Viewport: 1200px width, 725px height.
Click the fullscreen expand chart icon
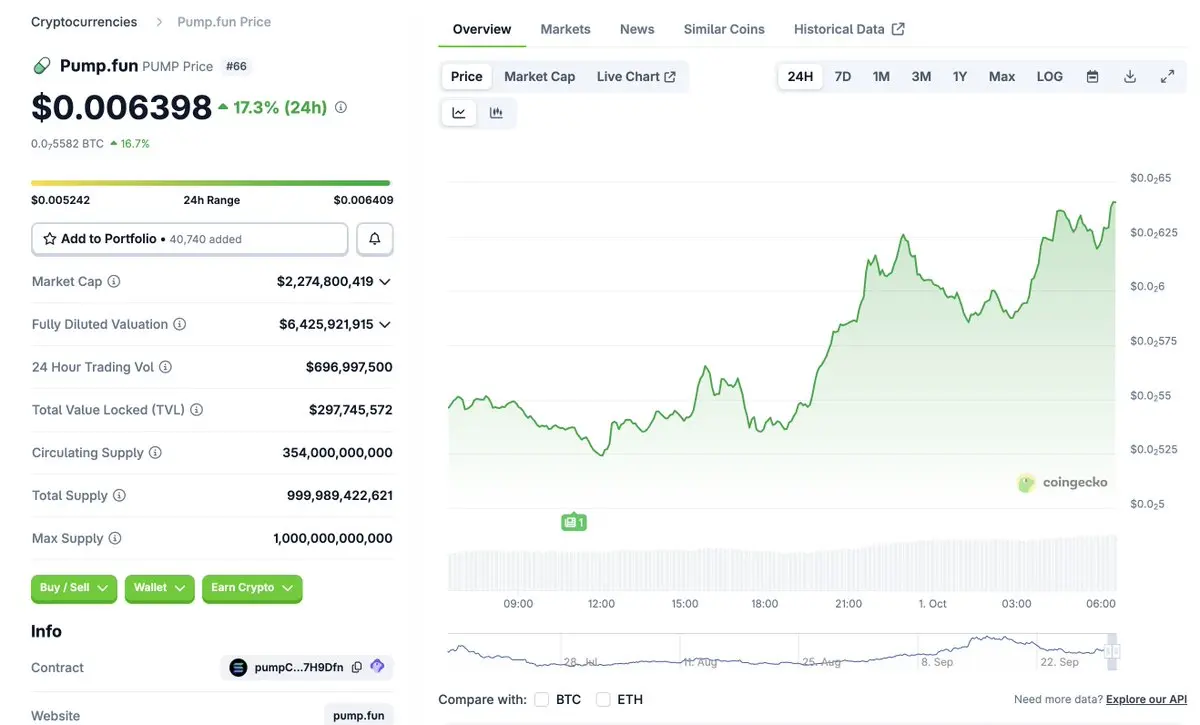point(1167,76)
